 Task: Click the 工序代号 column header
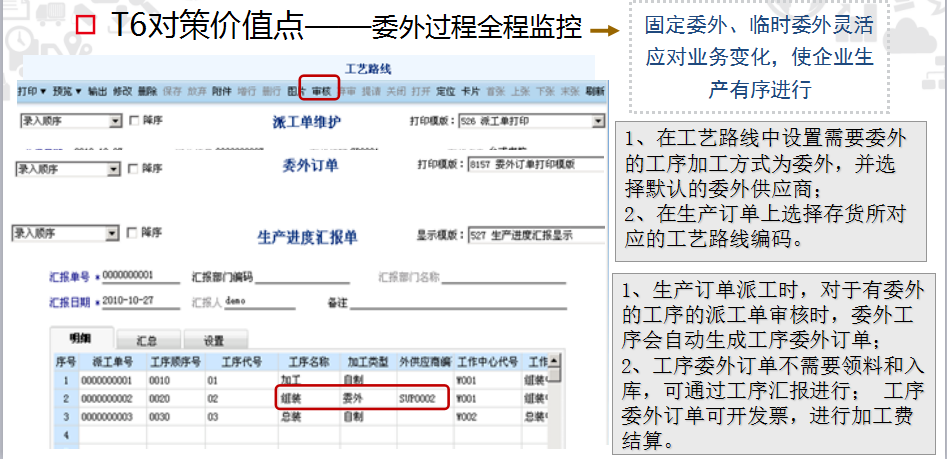pyautogui.click(x=242, y=362)
